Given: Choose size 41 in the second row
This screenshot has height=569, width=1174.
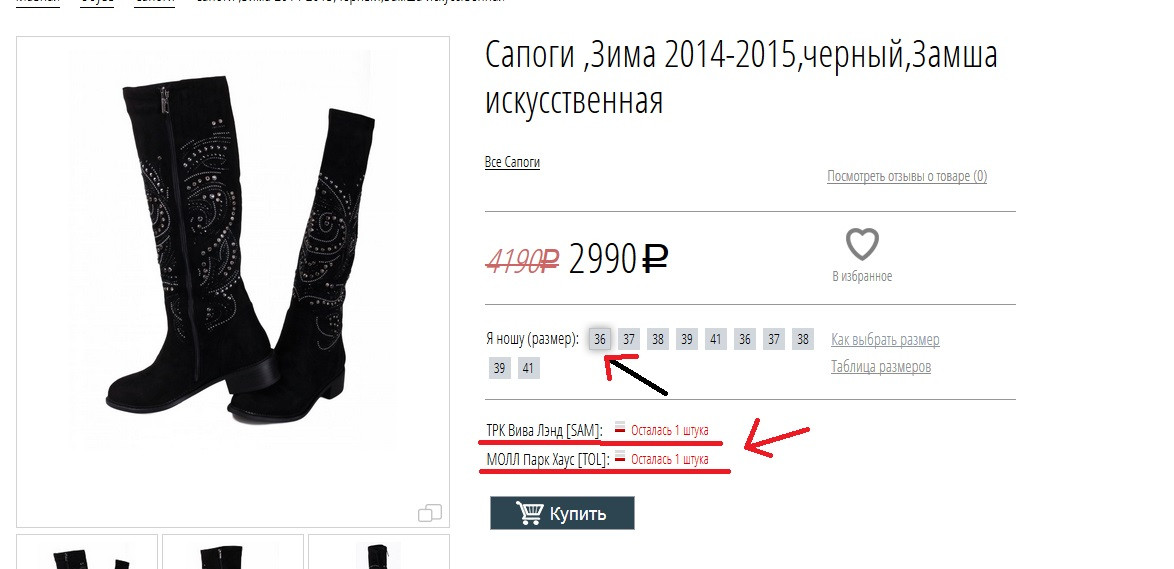Looking at the screenshot, I should tap(529, 368).
